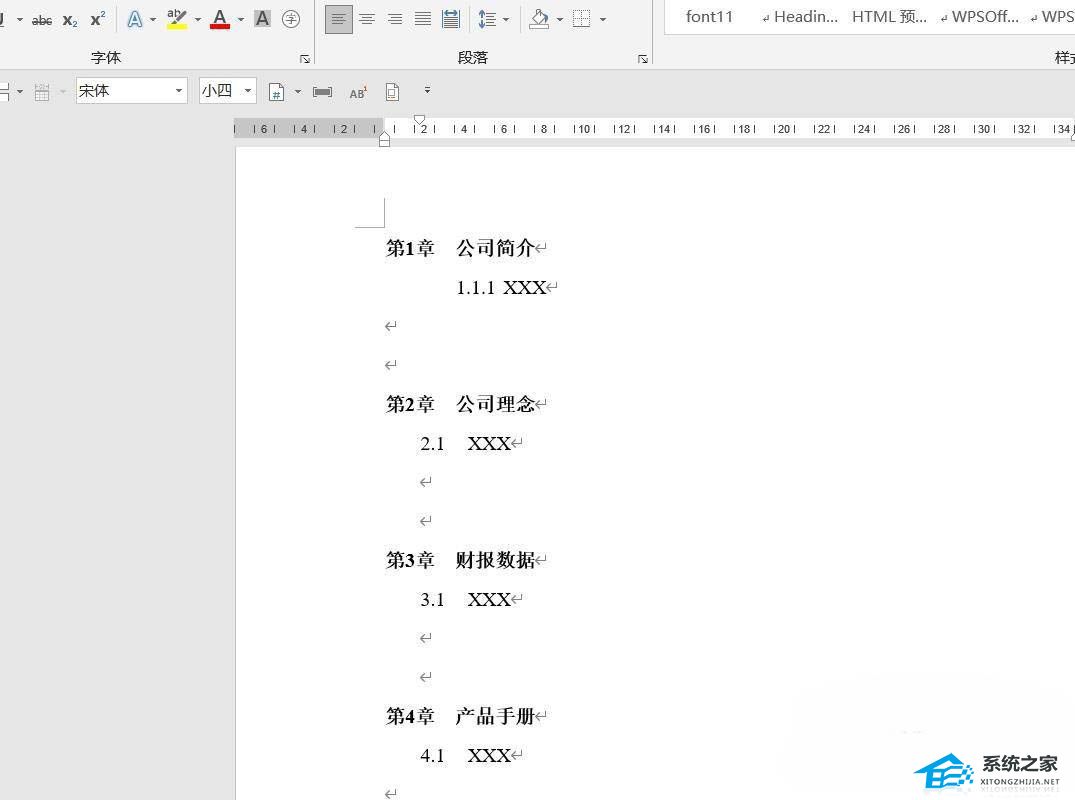This screenshot has width=1075, height=800.
Task: Apply text effects outline A icon
Action: point(135,19)
